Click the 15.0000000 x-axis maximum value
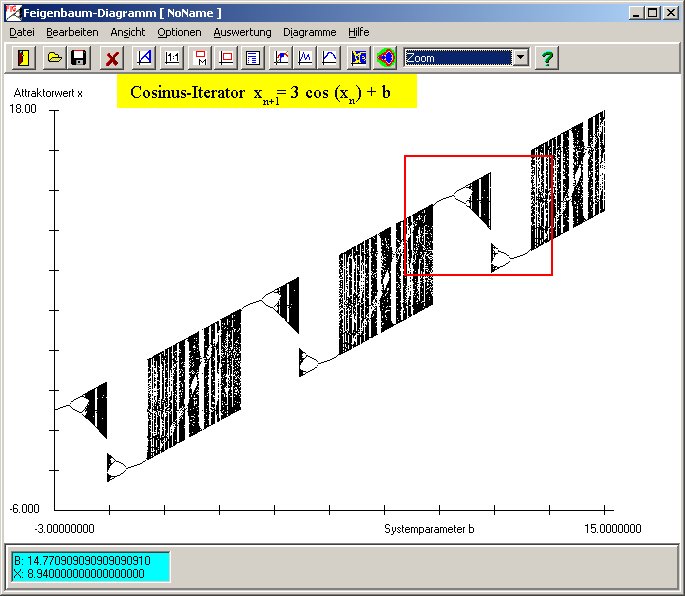685x596 pixels. (x=612, y=529)
